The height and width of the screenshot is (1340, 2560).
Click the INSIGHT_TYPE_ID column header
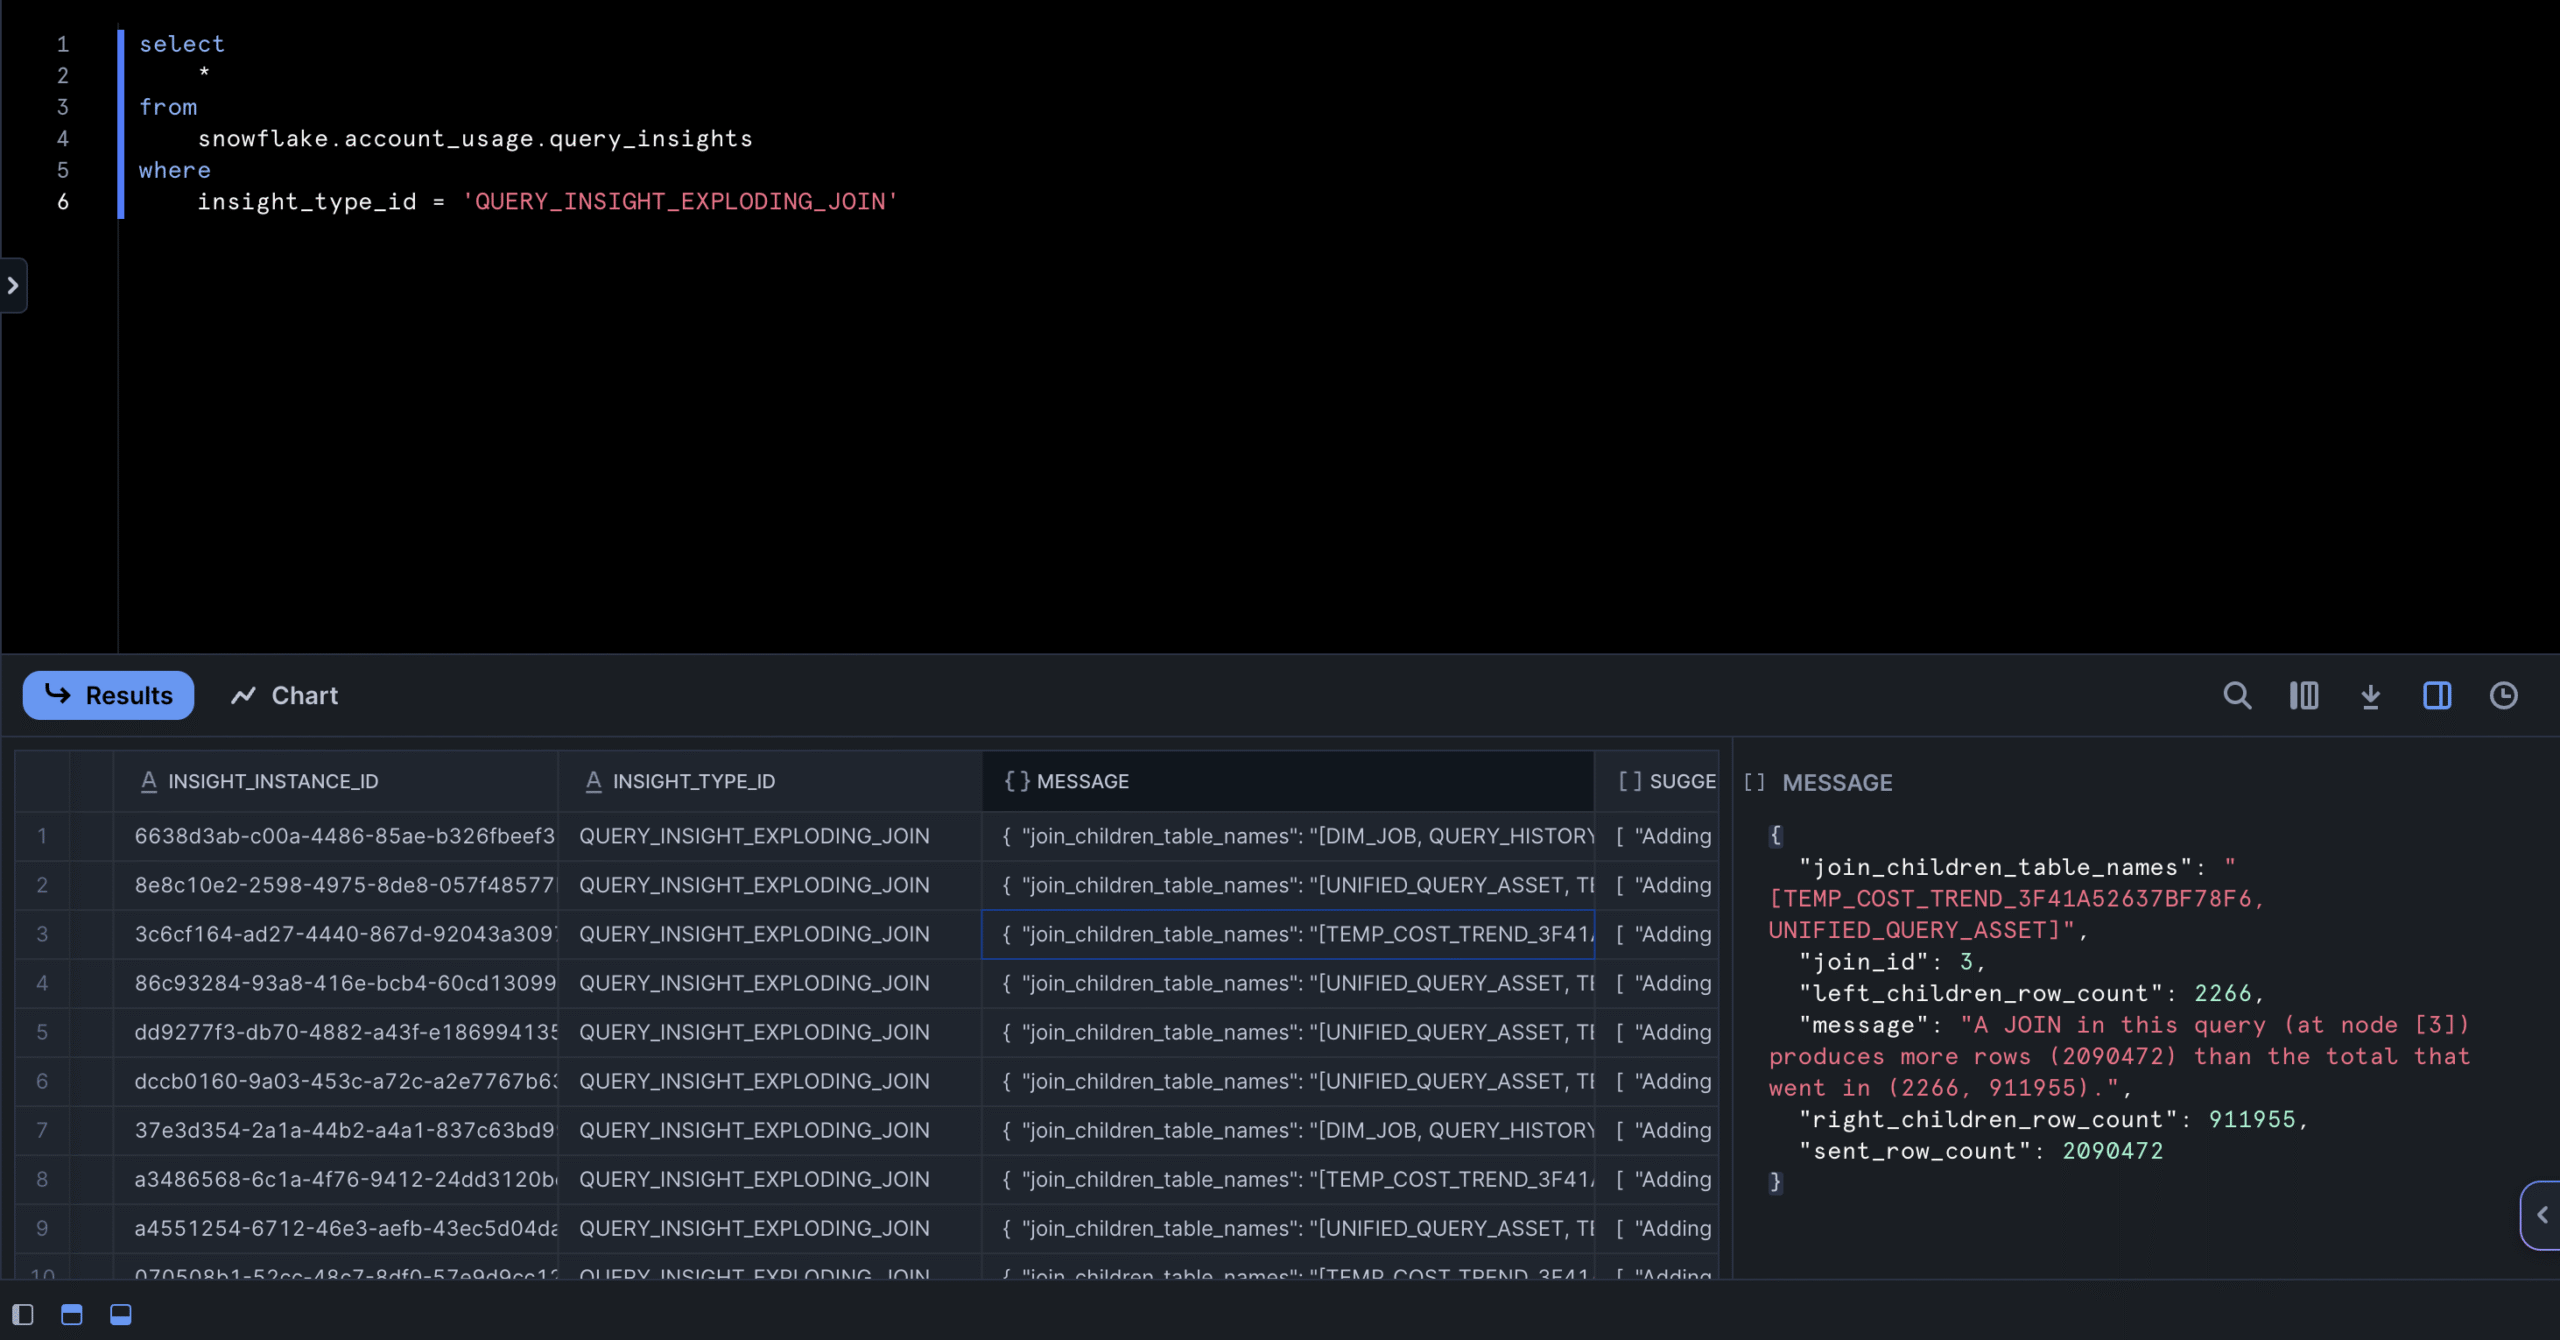click(x=693, y=781)
